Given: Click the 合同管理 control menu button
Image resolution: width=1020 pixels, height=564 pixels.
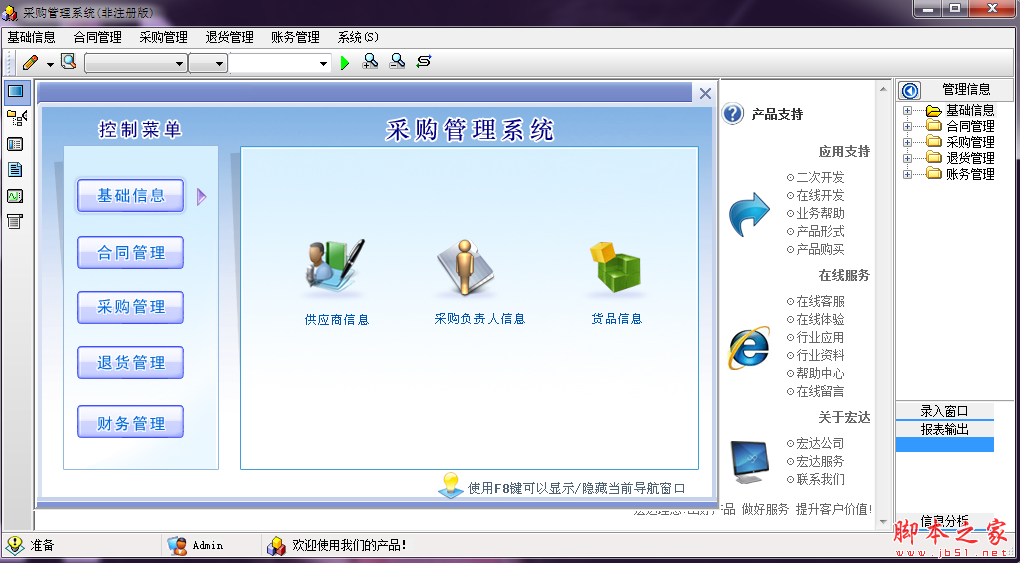Looking at the screenshot, I should (131, 252).
